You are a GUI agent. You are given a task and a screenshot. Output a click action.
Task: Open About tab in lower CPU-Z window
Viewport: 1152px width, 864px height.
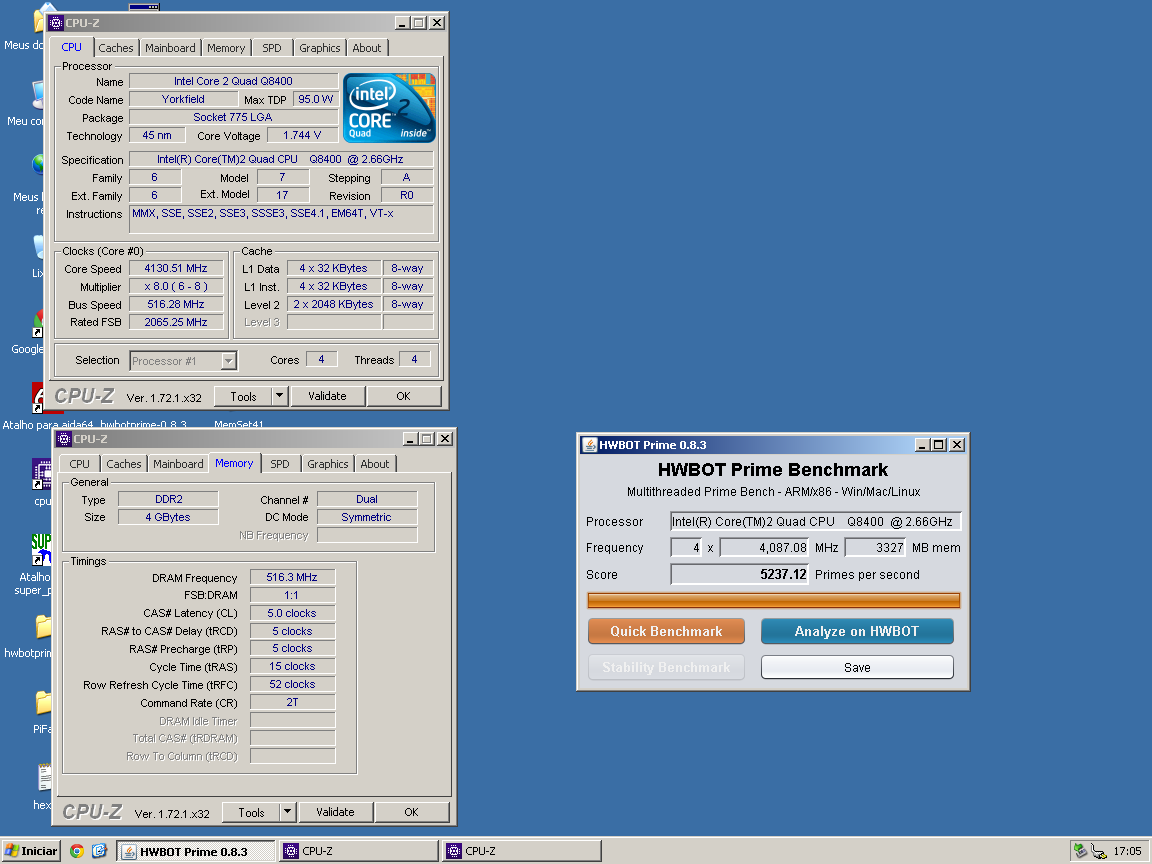(x=375, y=464)
